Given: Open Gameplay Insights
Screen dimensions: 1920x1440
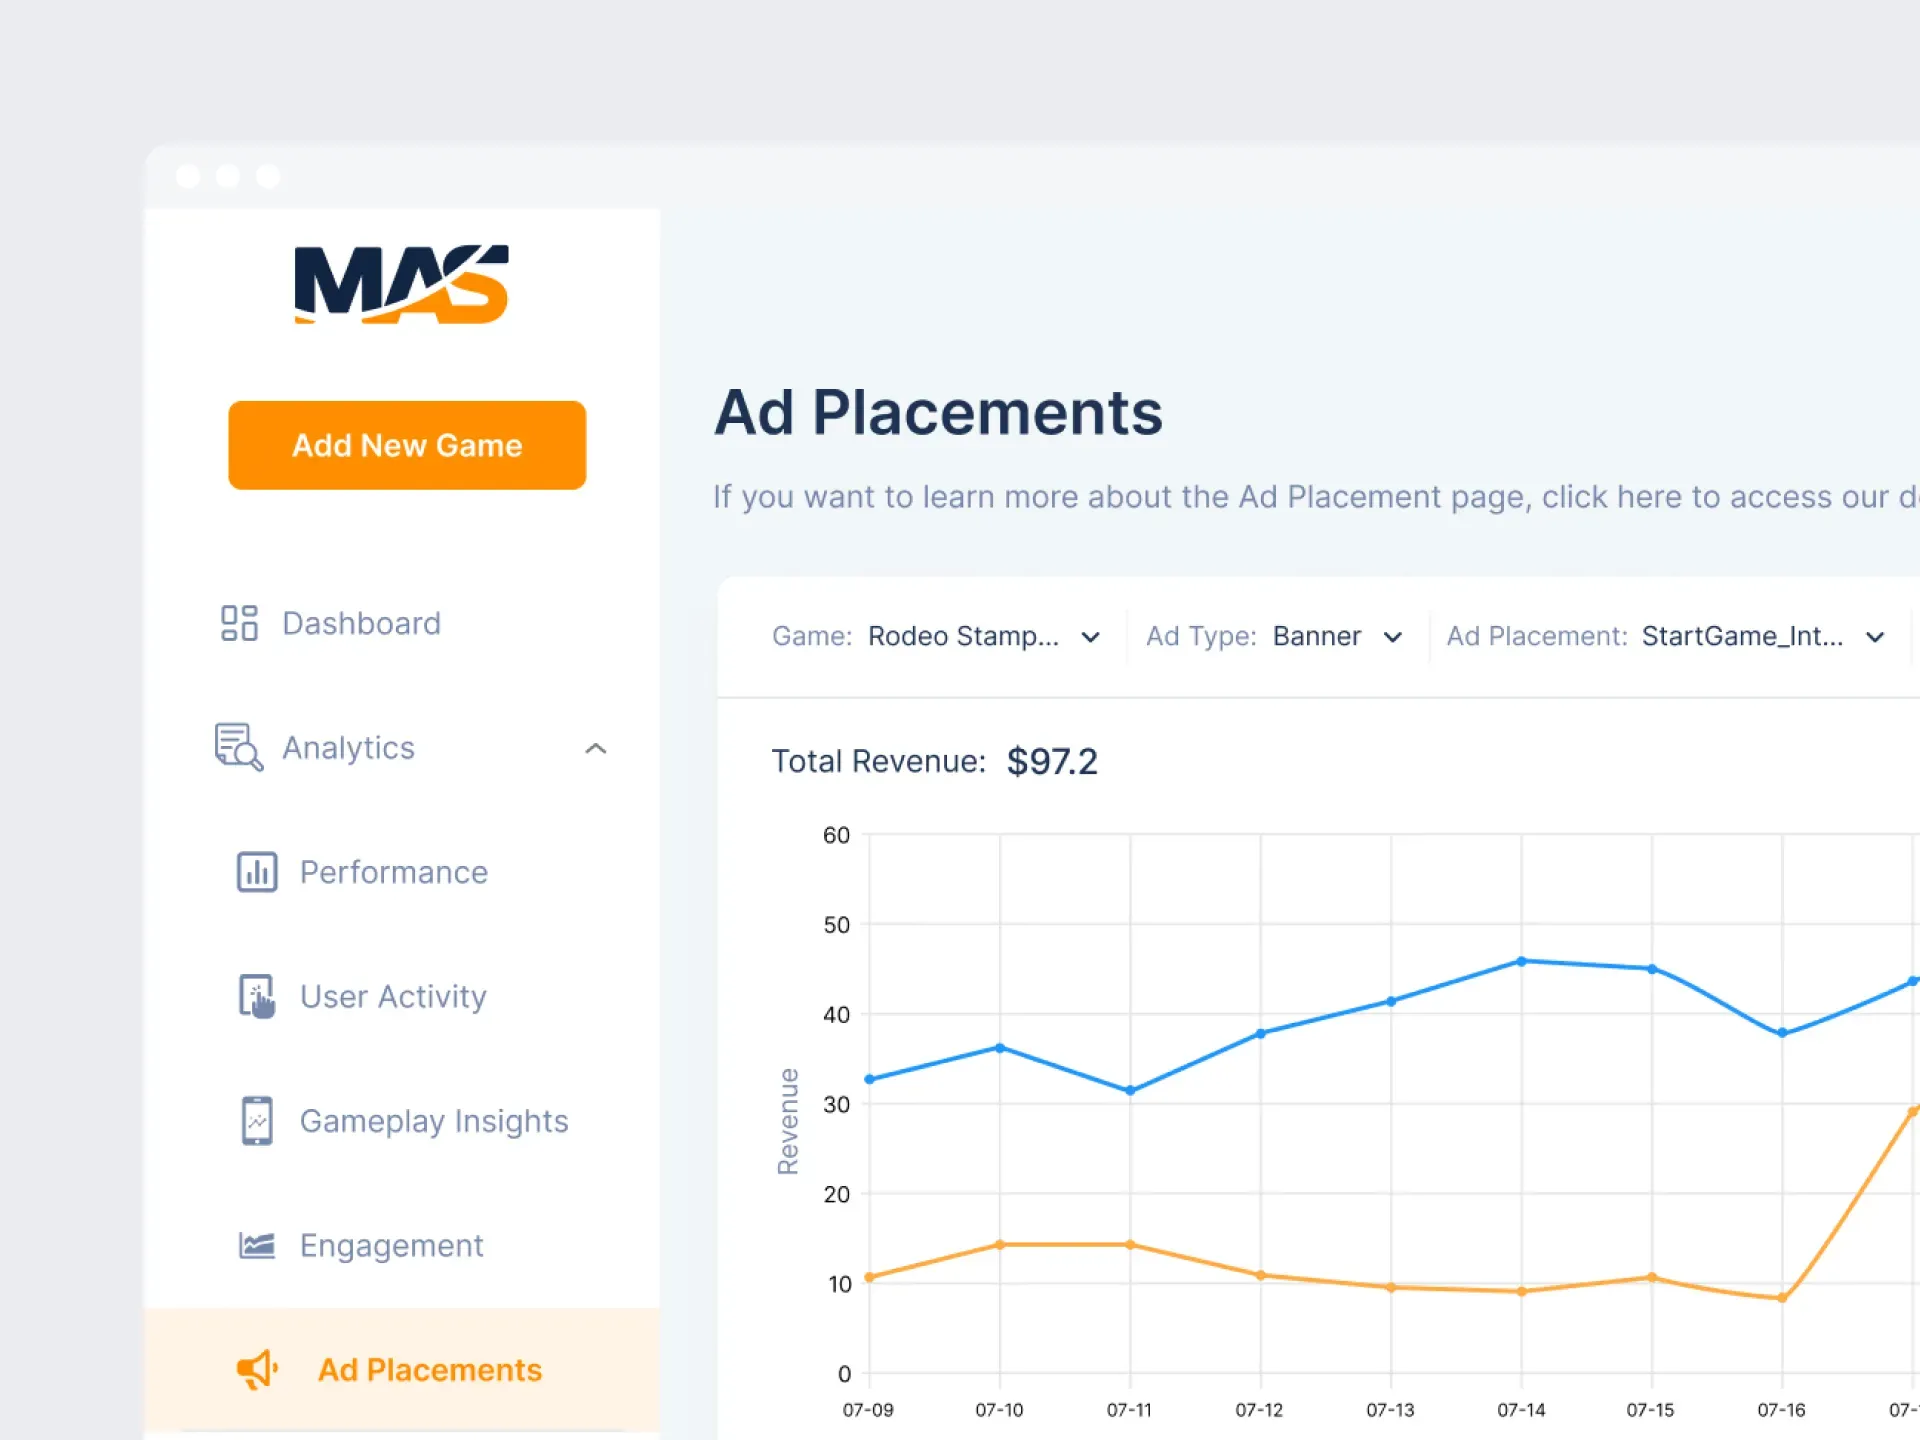Looking at the screenshot, I should coord(434,1121).
